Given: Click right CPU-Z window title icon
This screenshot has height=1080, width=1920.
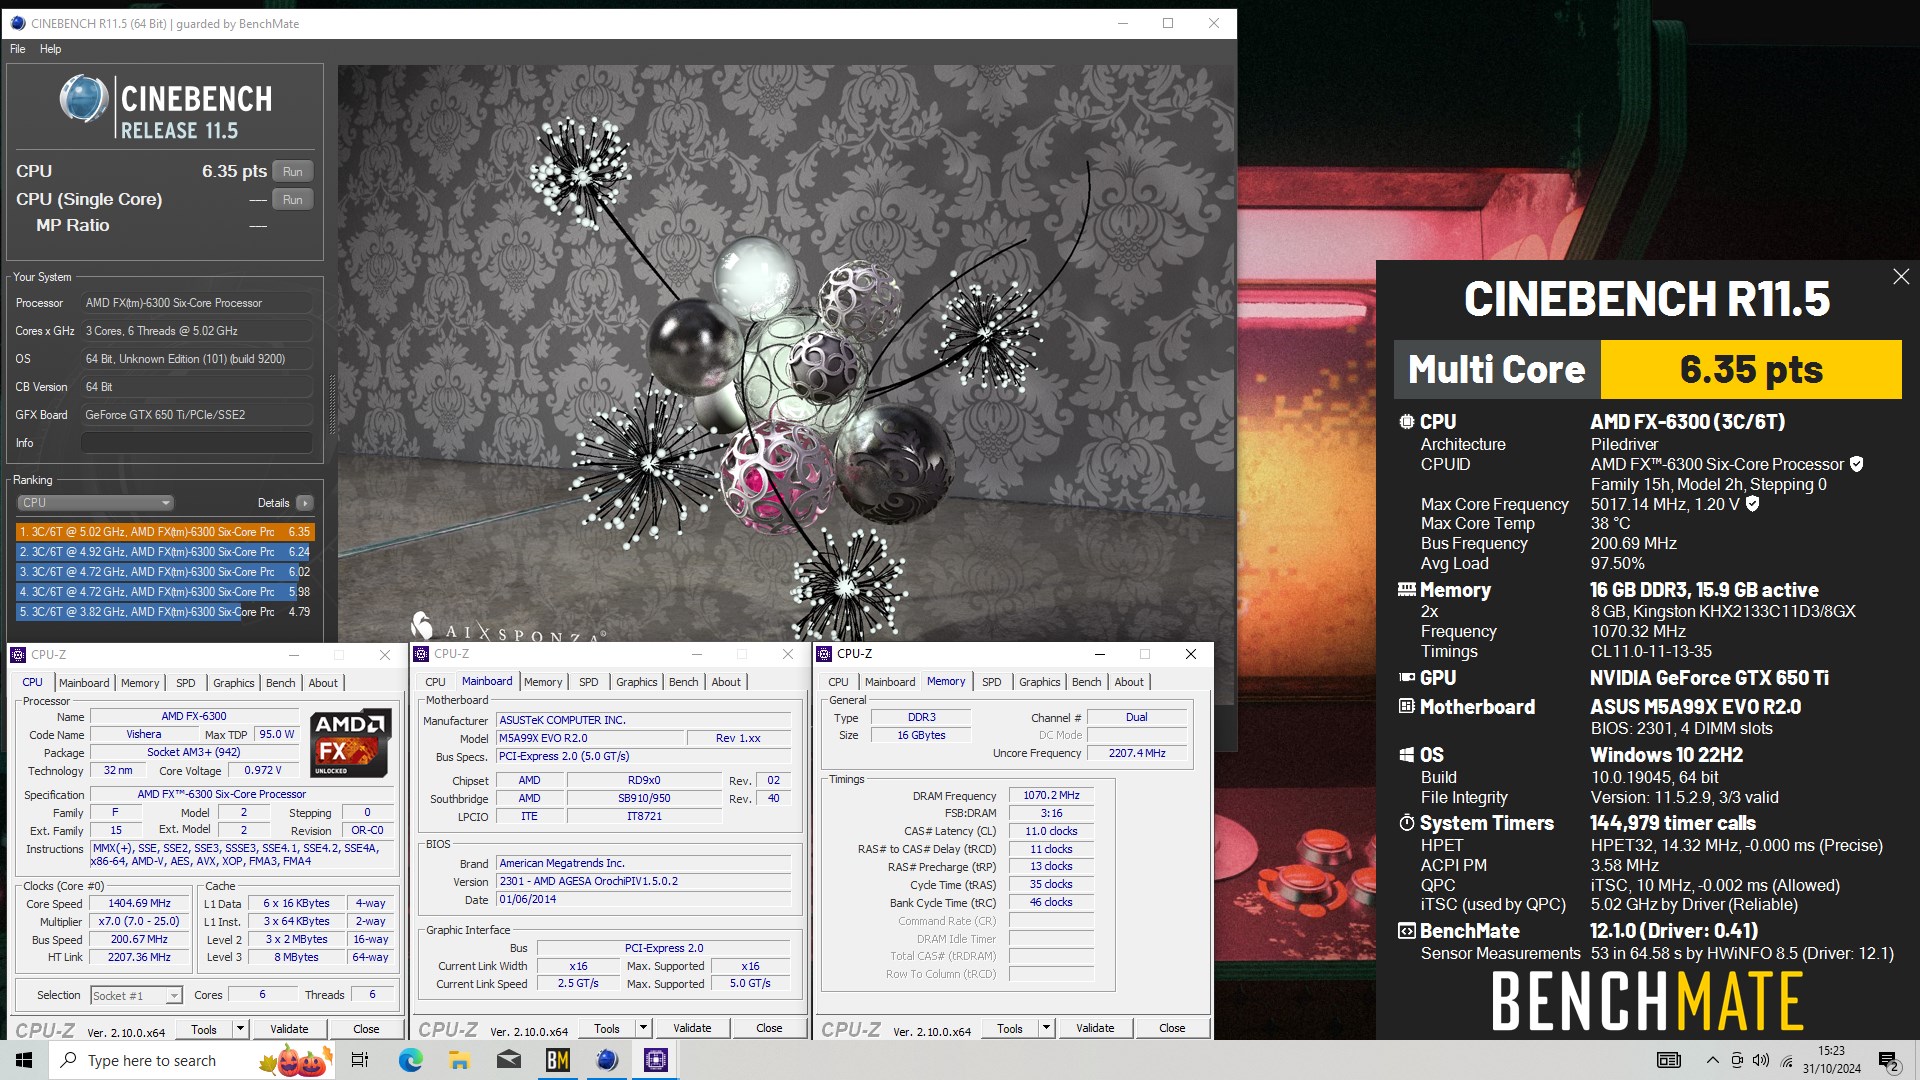Looking at the screenshot, I should tap(824, 654).
